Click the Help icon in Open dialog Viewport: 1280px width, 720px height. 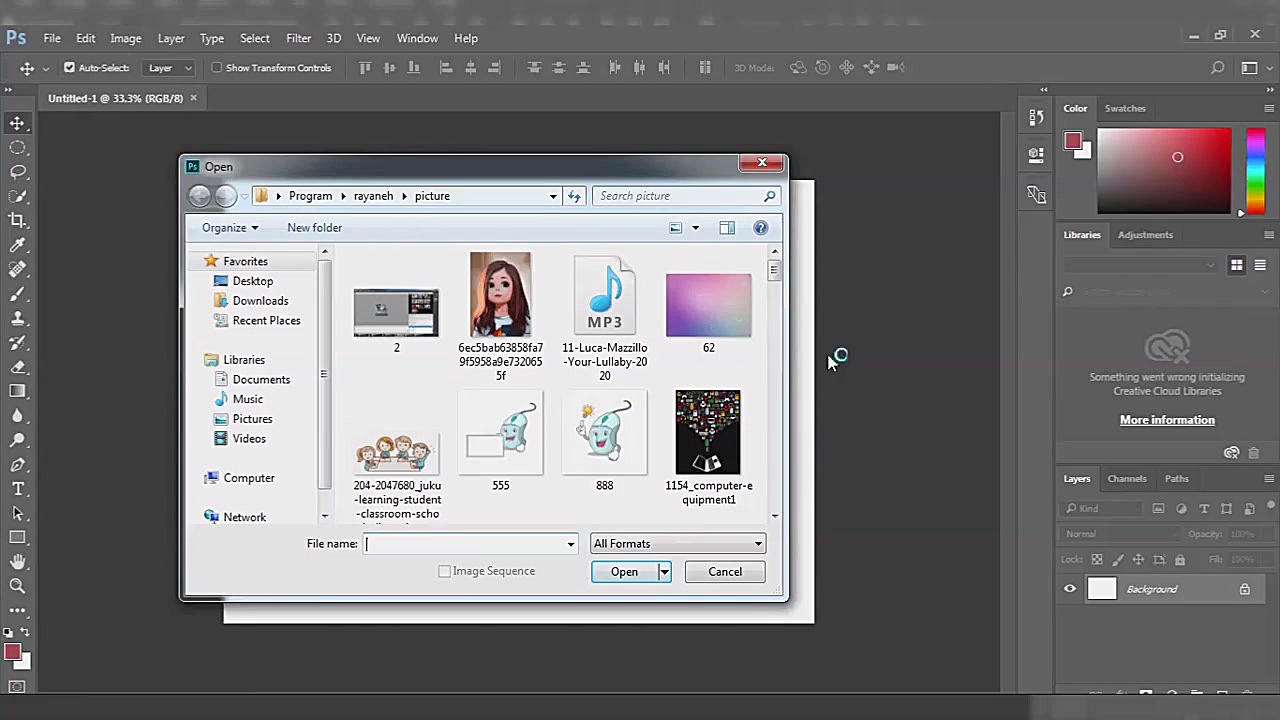tap(760, 228)
